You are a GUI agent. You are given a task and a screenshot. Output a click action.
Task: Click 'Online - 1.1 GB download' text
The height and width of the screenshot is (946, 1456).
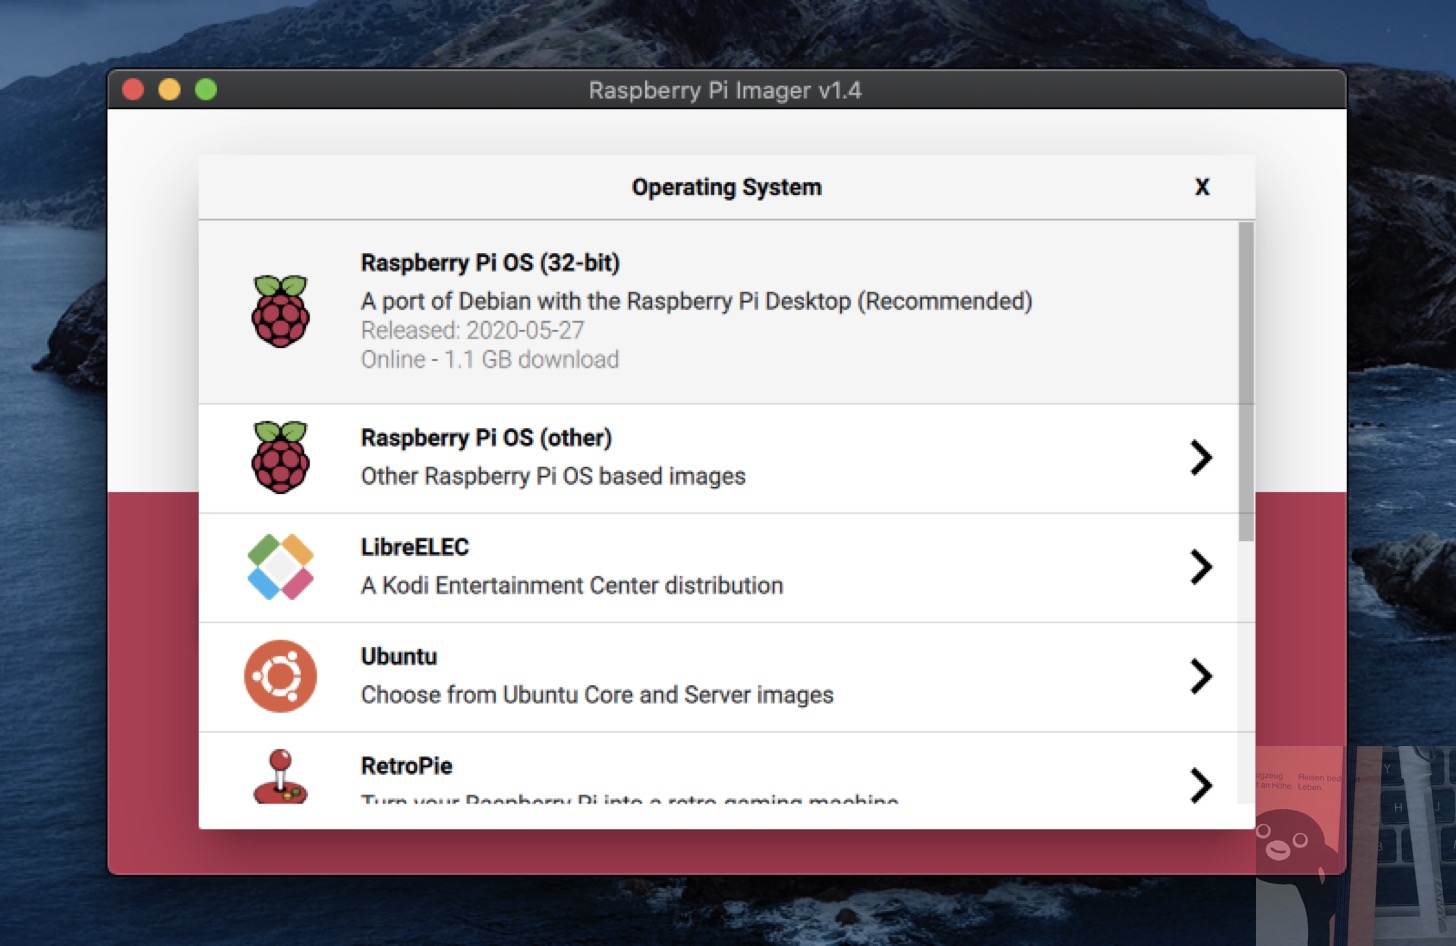490,359
